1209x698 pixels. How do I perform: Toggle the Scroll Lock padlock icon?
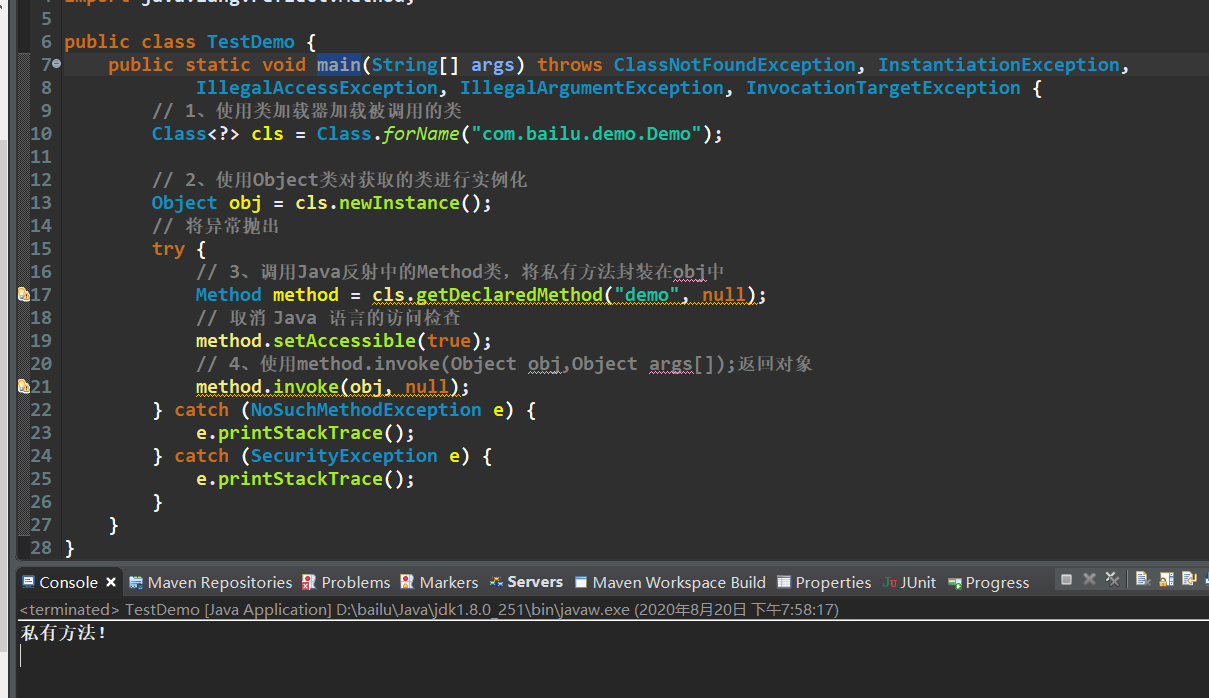[1166, 579]
